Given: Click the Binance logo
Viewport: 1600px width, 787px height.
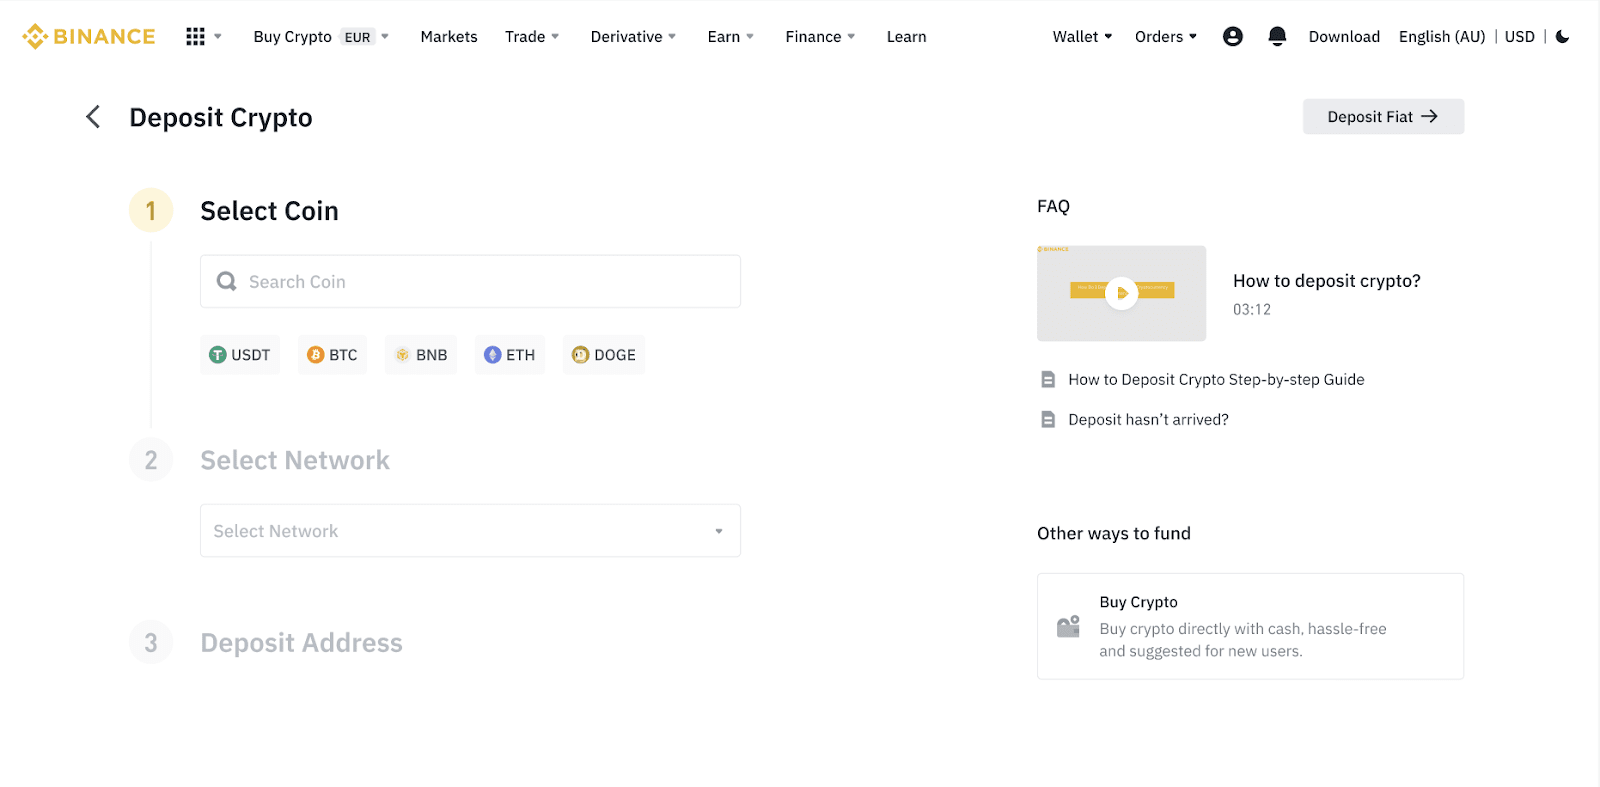Looking at the screenshot, I should [89, 37].
